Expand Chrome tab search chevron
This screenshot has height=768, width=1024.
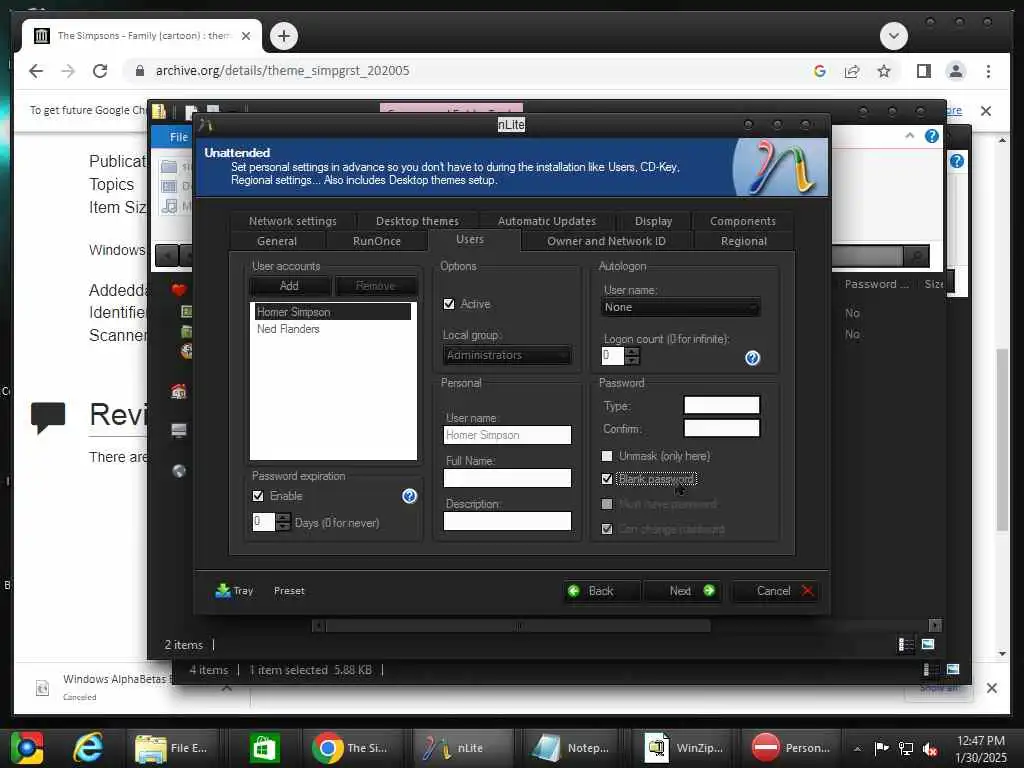click(893, 36)
